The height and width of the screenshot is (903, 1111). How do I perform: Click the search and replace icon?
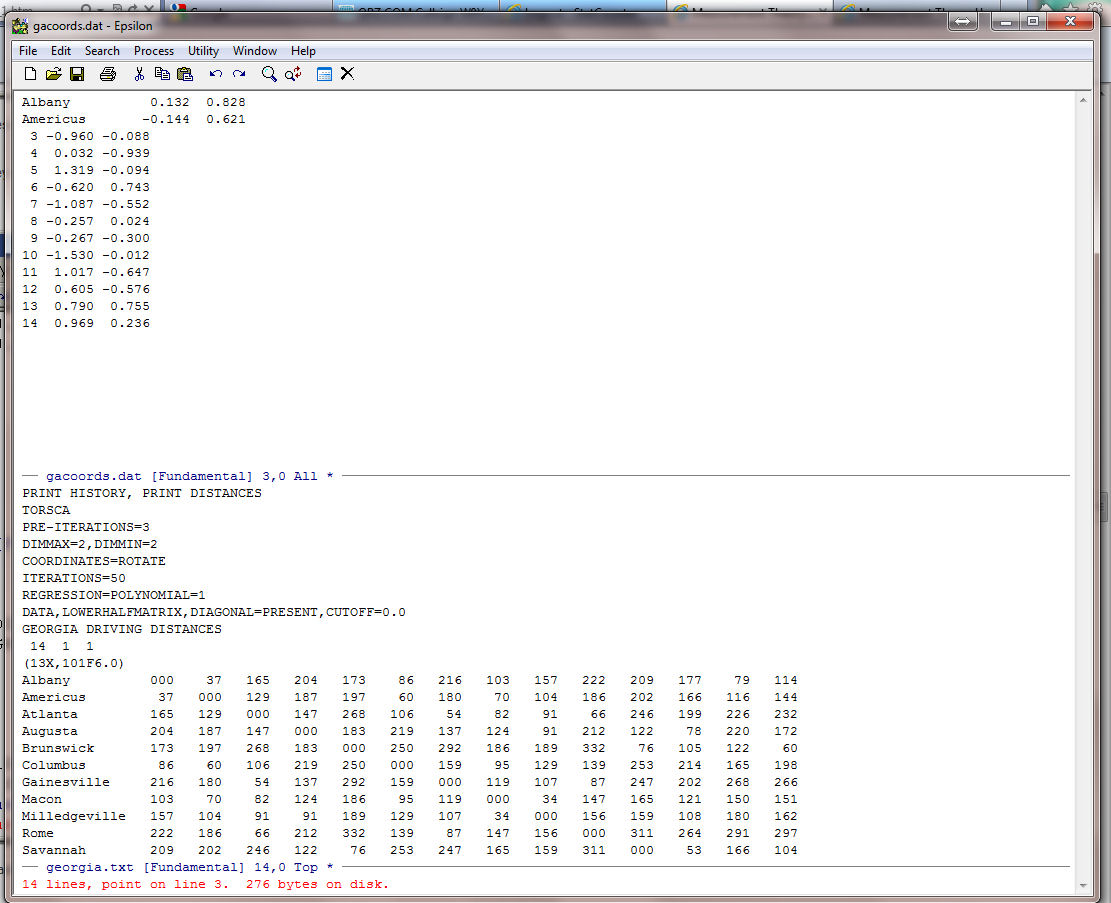coord(293,74)
